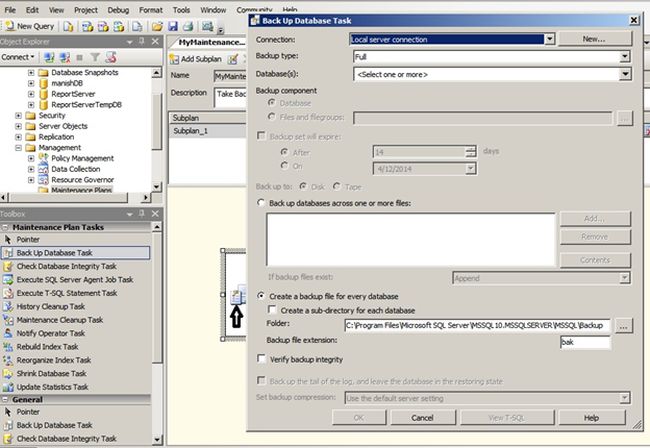The width and height of the screenshot is (650, 448).
Task: Click the New... connection button
Action: pyautogui.click(x=594, y=39)
